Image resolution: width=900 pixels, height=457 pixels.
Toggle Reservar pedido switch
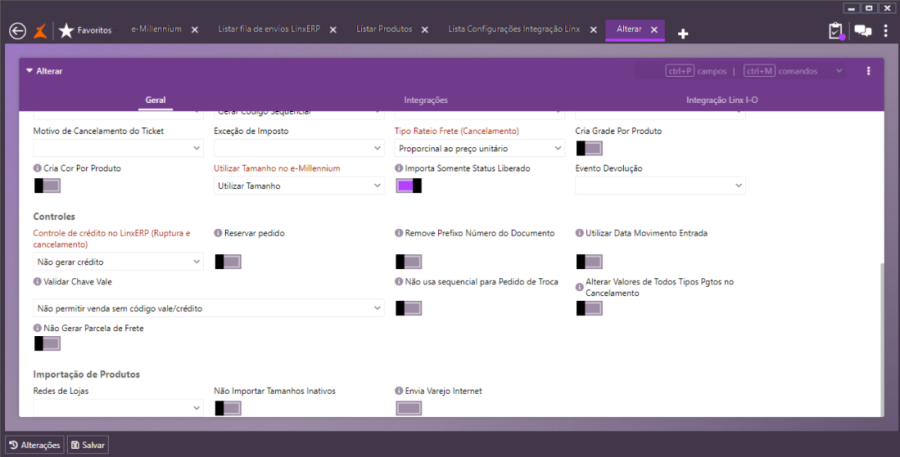[x=228, y=262]
